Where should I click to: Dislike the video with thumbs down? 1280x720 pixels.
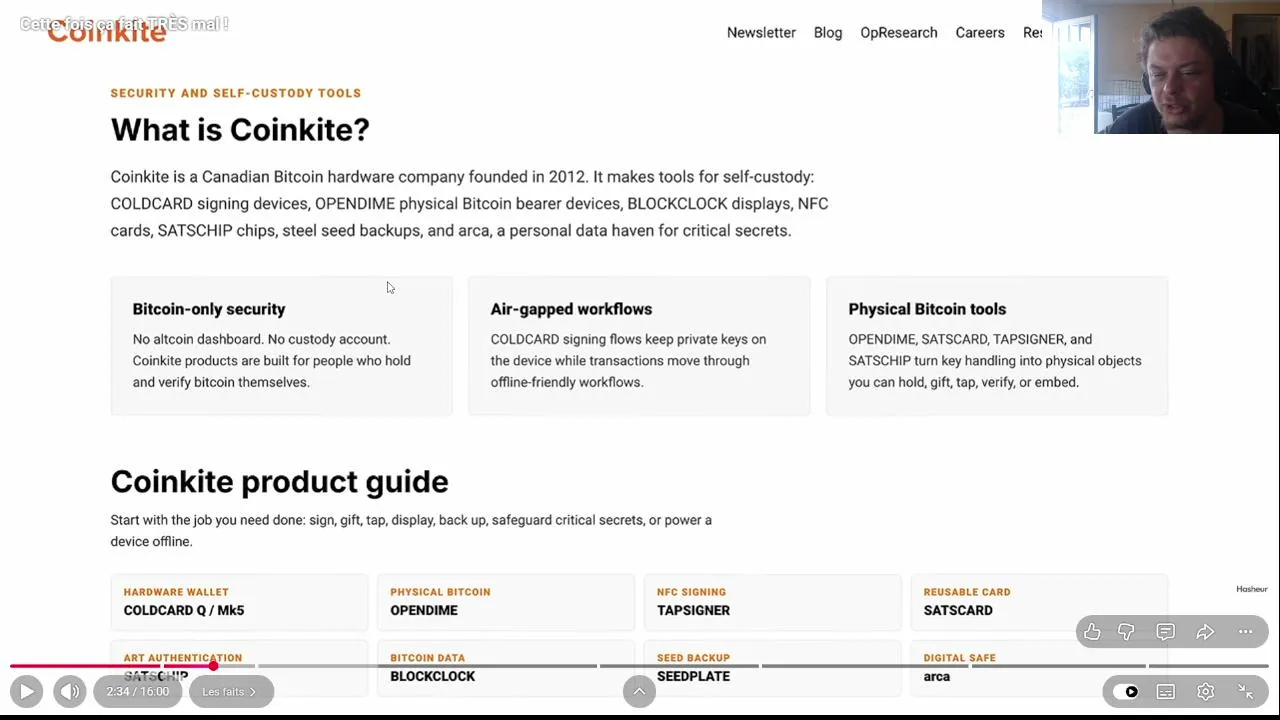coord(1126,632)
